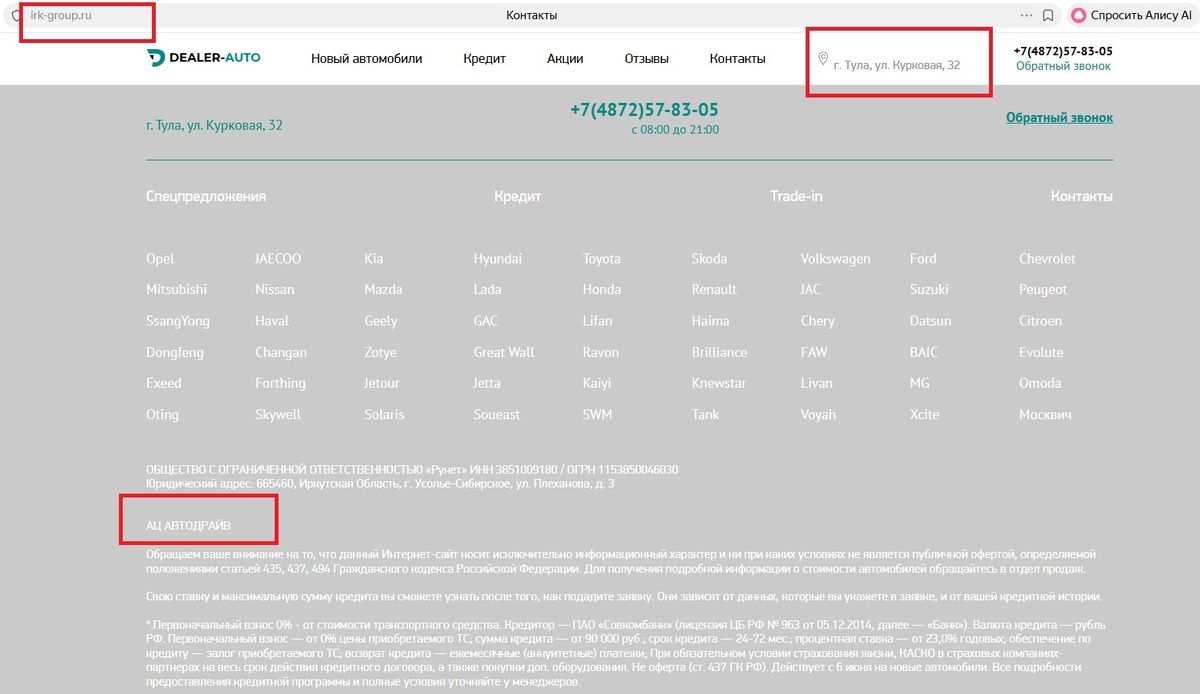Image resolution: width=1200 pixels, height=694 pixels.
Task: Click the location pin icon near address
Action: tap(823, 59)
